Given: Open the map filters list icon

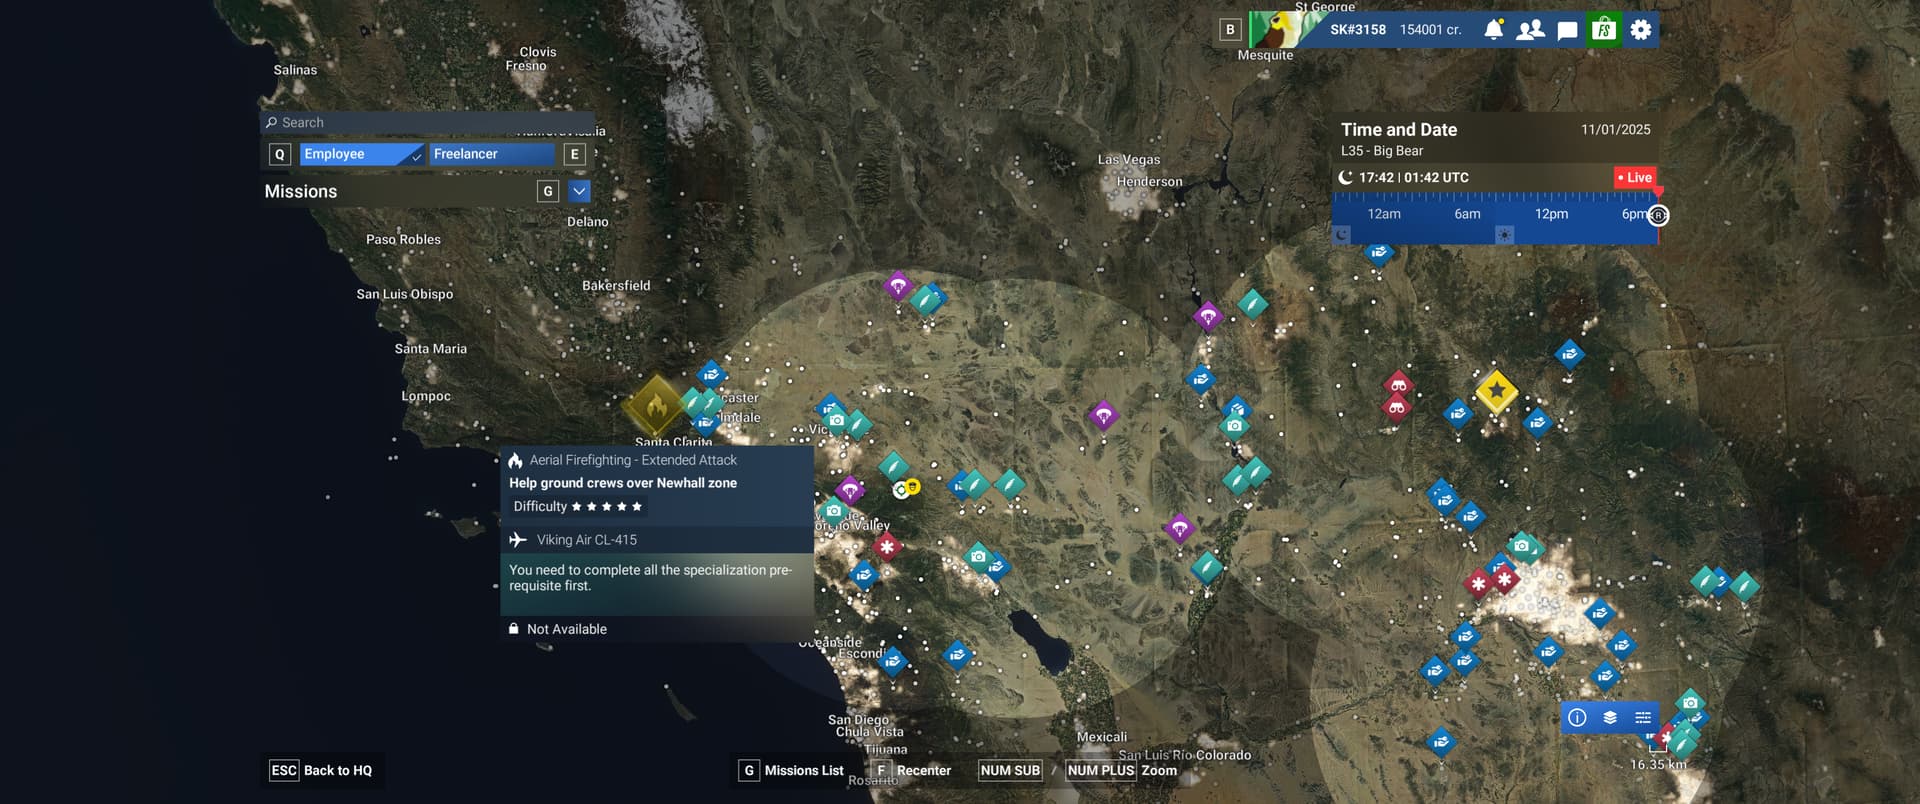Looking at the screenshot, I should 1643,717.
